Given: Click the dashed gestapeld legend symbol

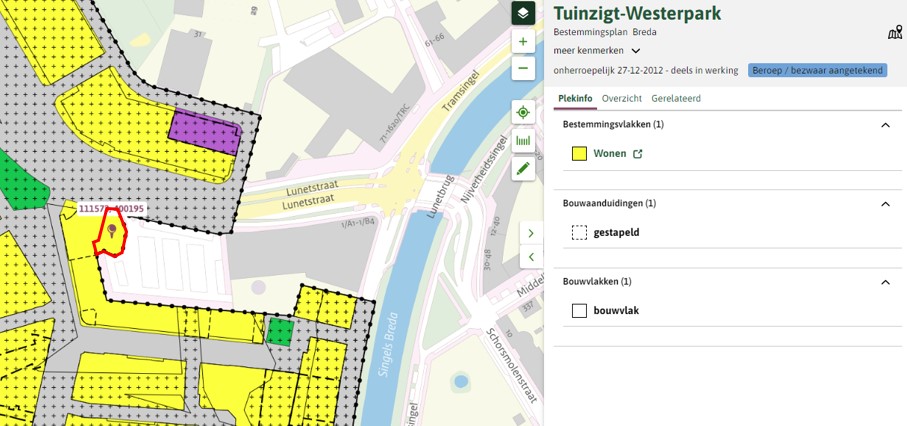Looking at the screenshot, I should pos(579,233).
